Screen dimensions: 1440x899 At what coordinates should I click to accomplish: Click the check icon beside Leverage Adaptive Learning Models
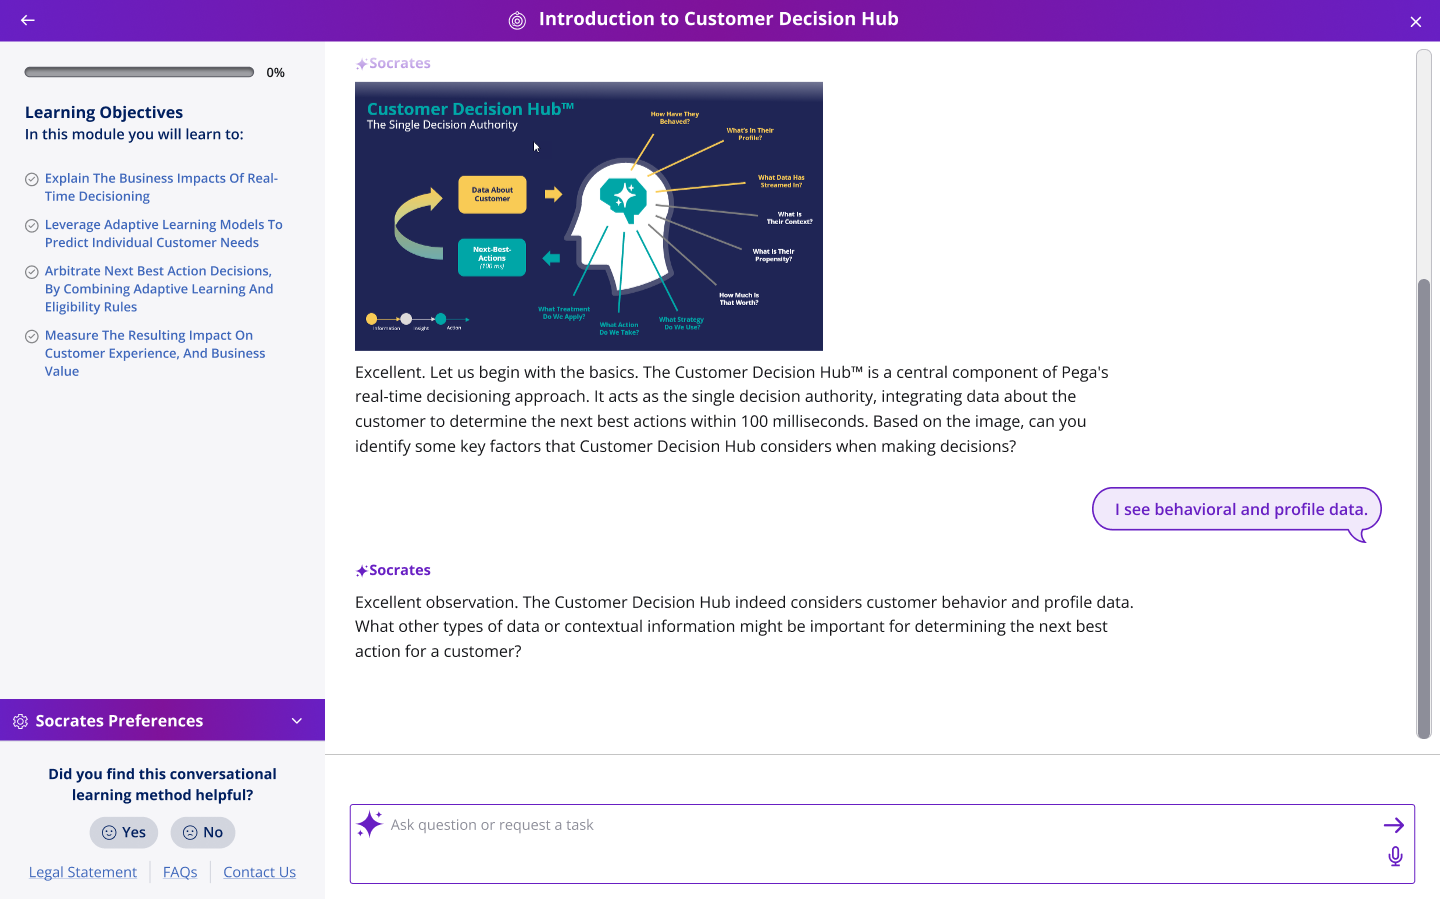tap(32, 226)
